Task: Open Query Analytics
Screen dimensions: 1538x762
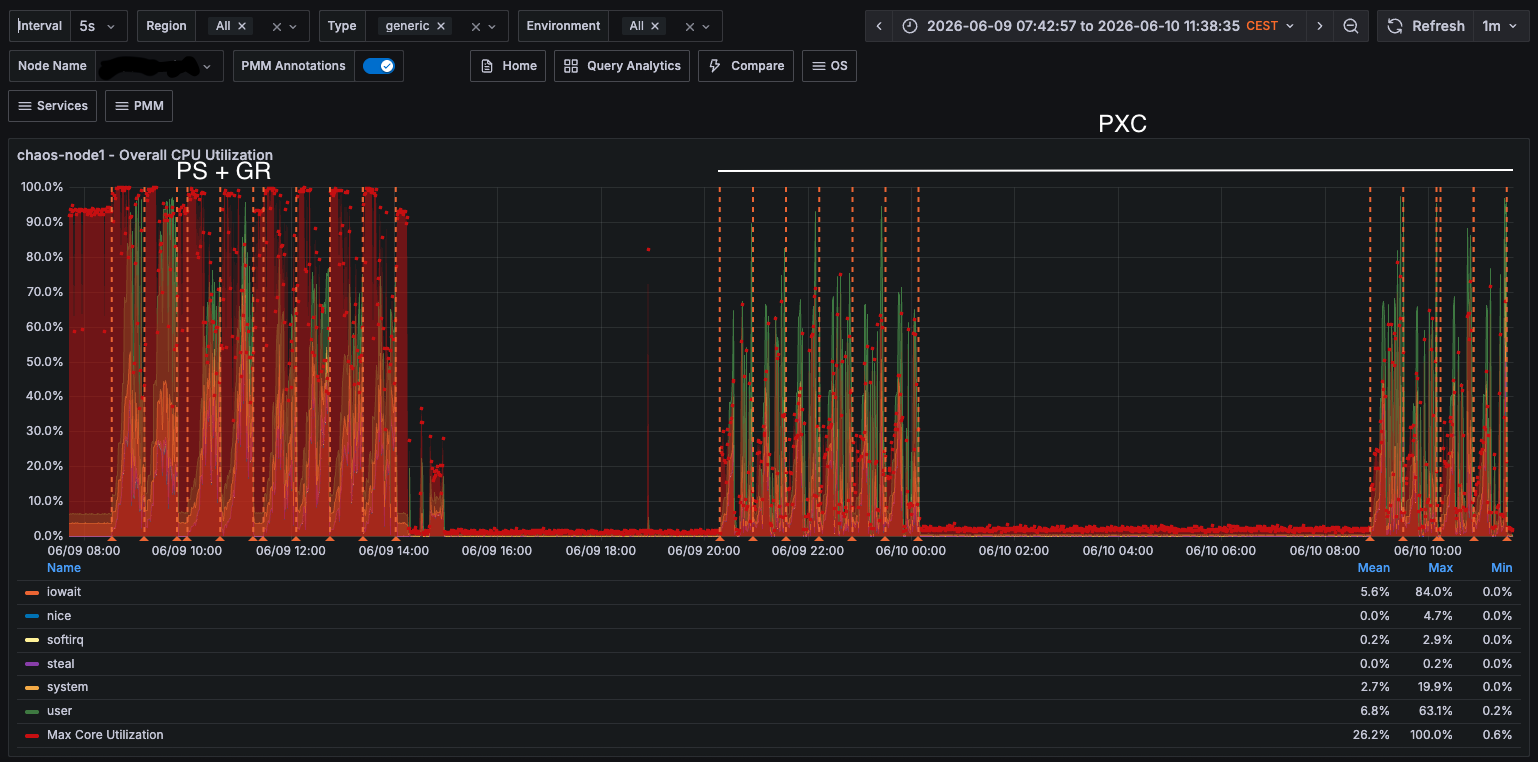Action: click(x=622, y=66)
